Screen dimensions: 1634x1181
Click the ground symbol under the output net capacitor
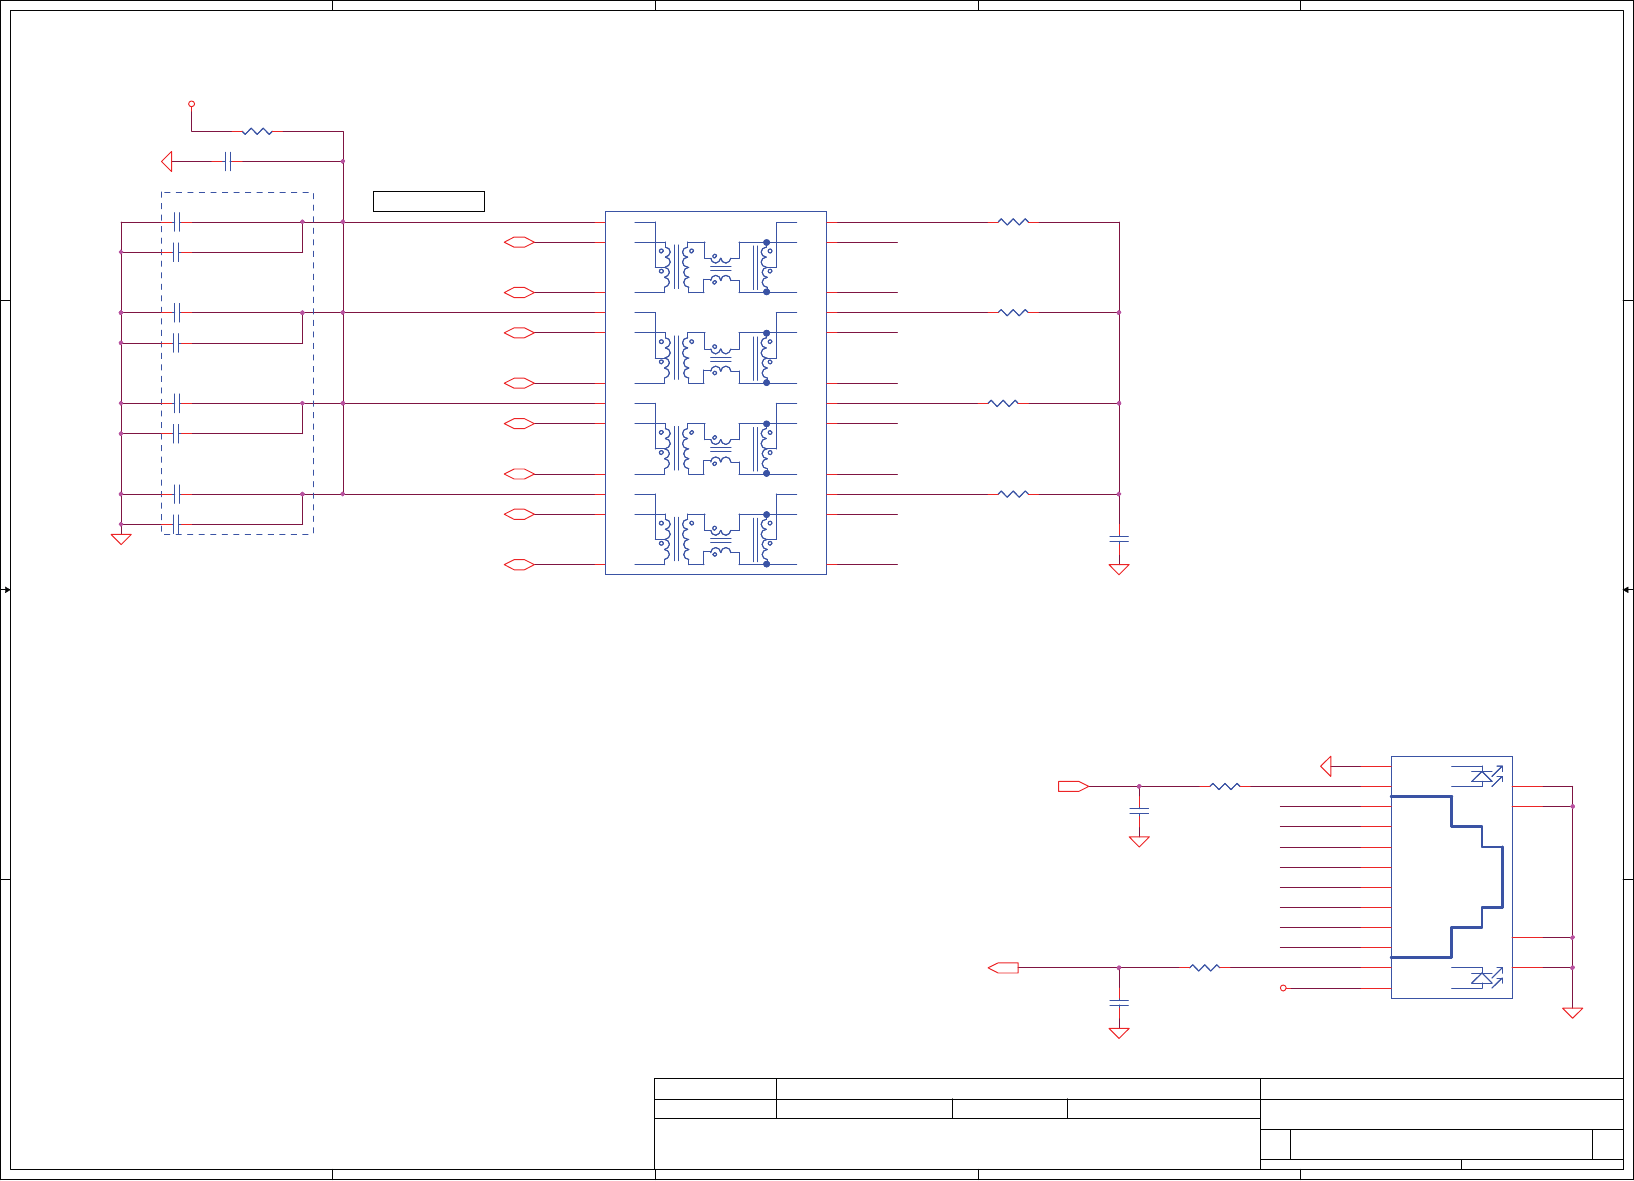point(1119,1033)
